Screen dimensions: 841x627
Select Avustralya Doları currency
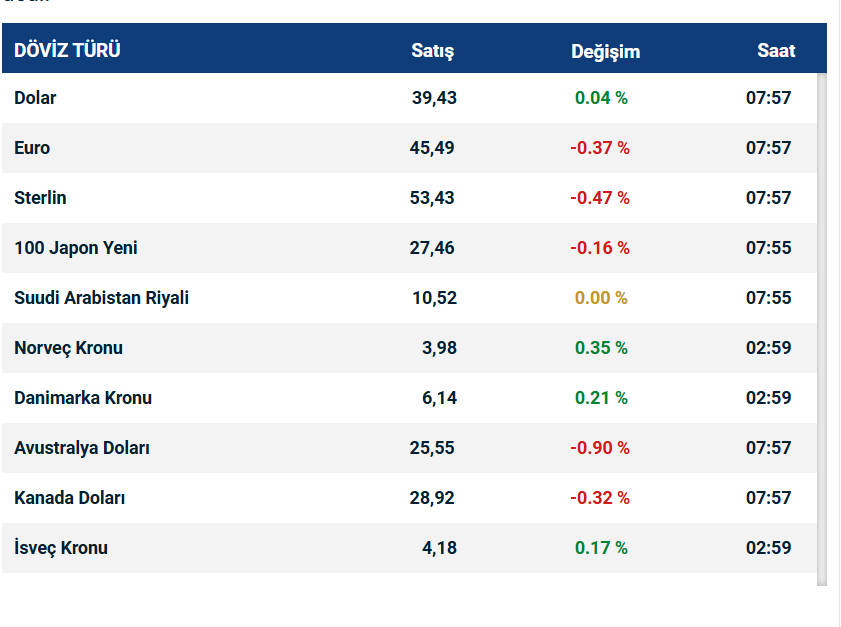pyautogui.click(x=82, y=448)
